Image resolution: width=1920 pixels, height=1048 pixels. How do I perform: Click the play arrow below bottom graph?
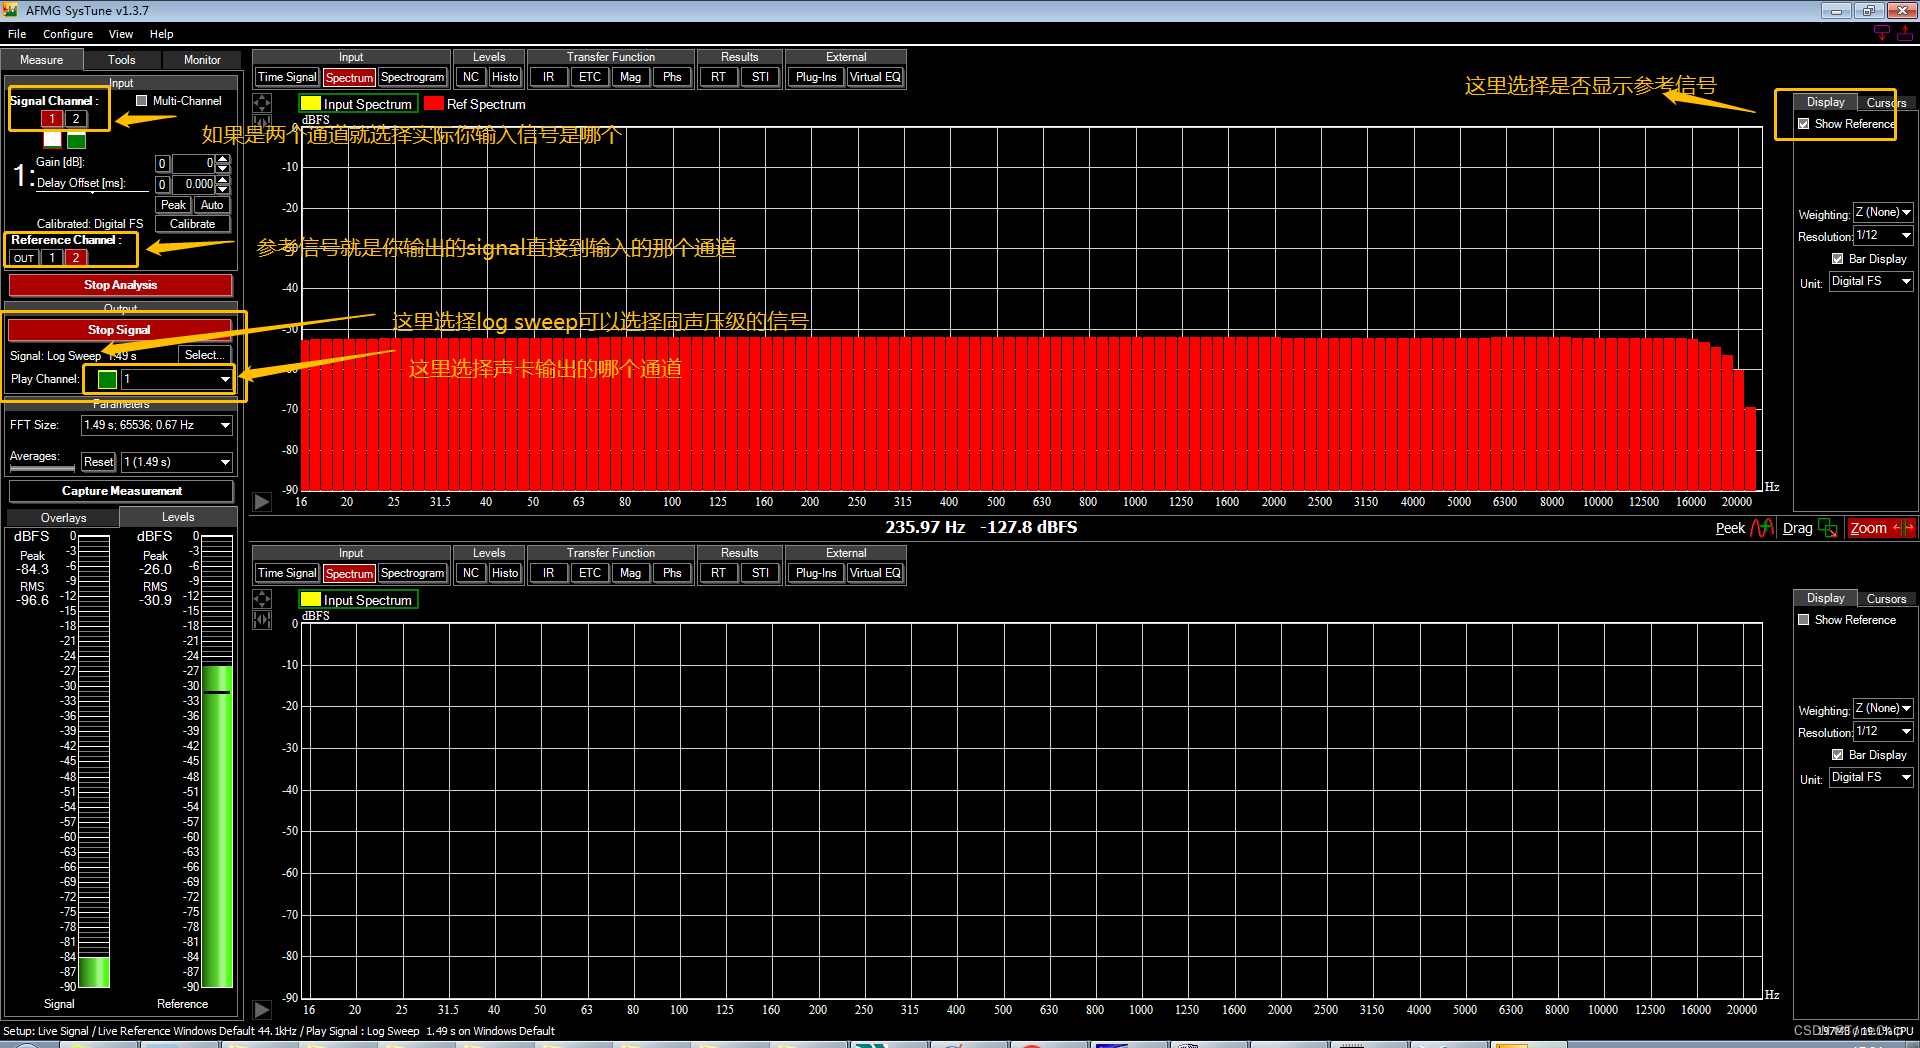click(x=262, y=1010)
